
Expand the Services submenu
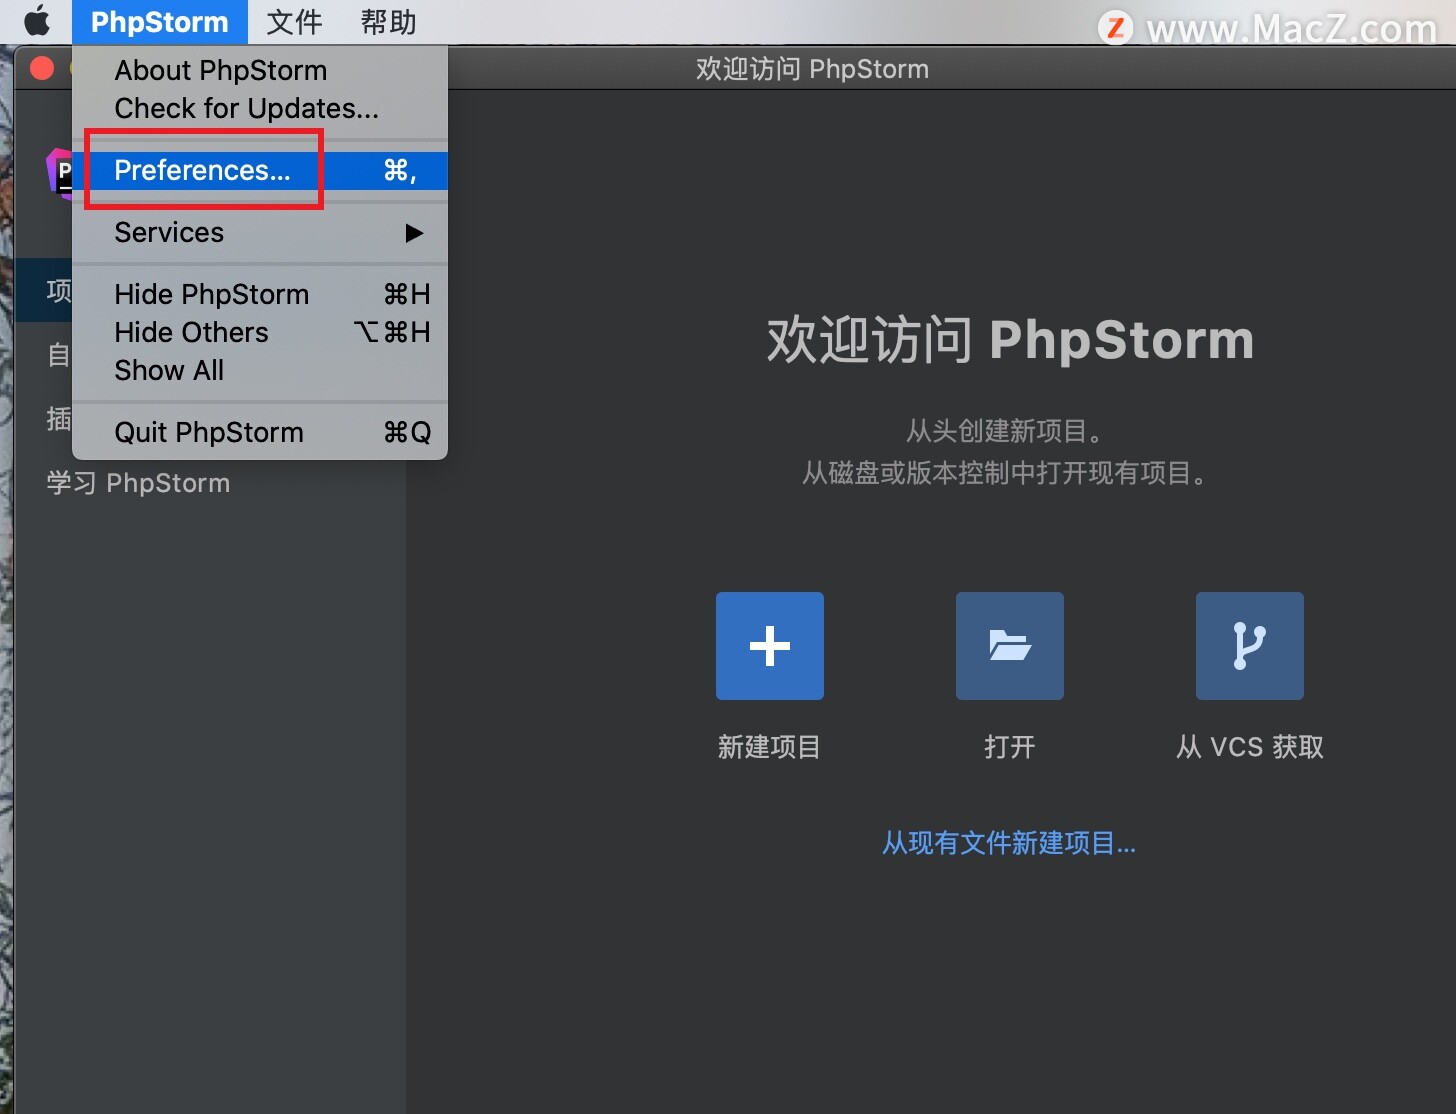(x=260, y=232)
